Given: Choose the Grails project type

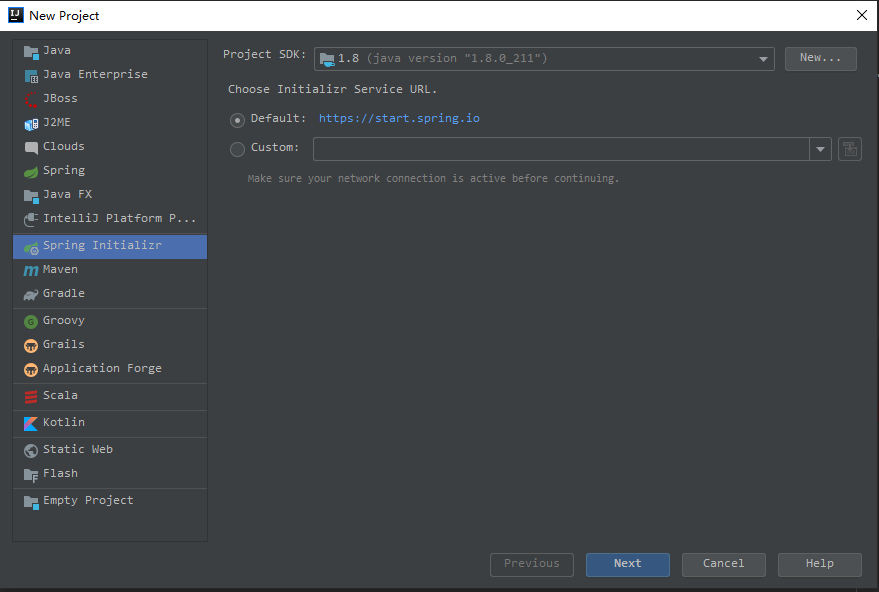Looking at the screenshot, I should tap(61, 344).
